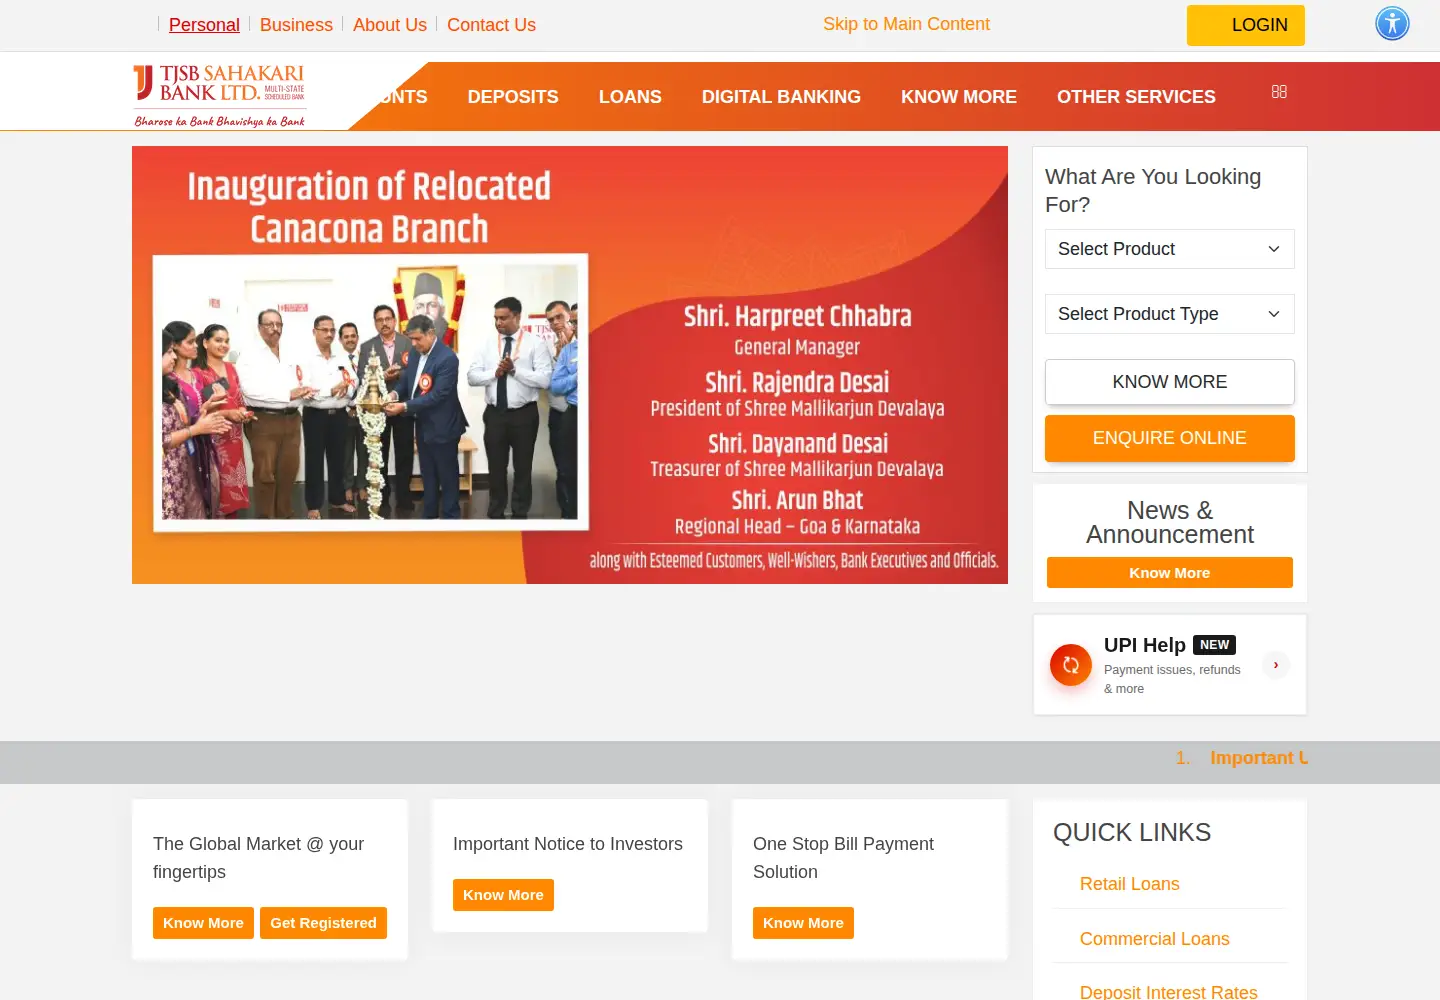Open the Loans menu
The image size is (1440, 1000).
coord(630,97)
